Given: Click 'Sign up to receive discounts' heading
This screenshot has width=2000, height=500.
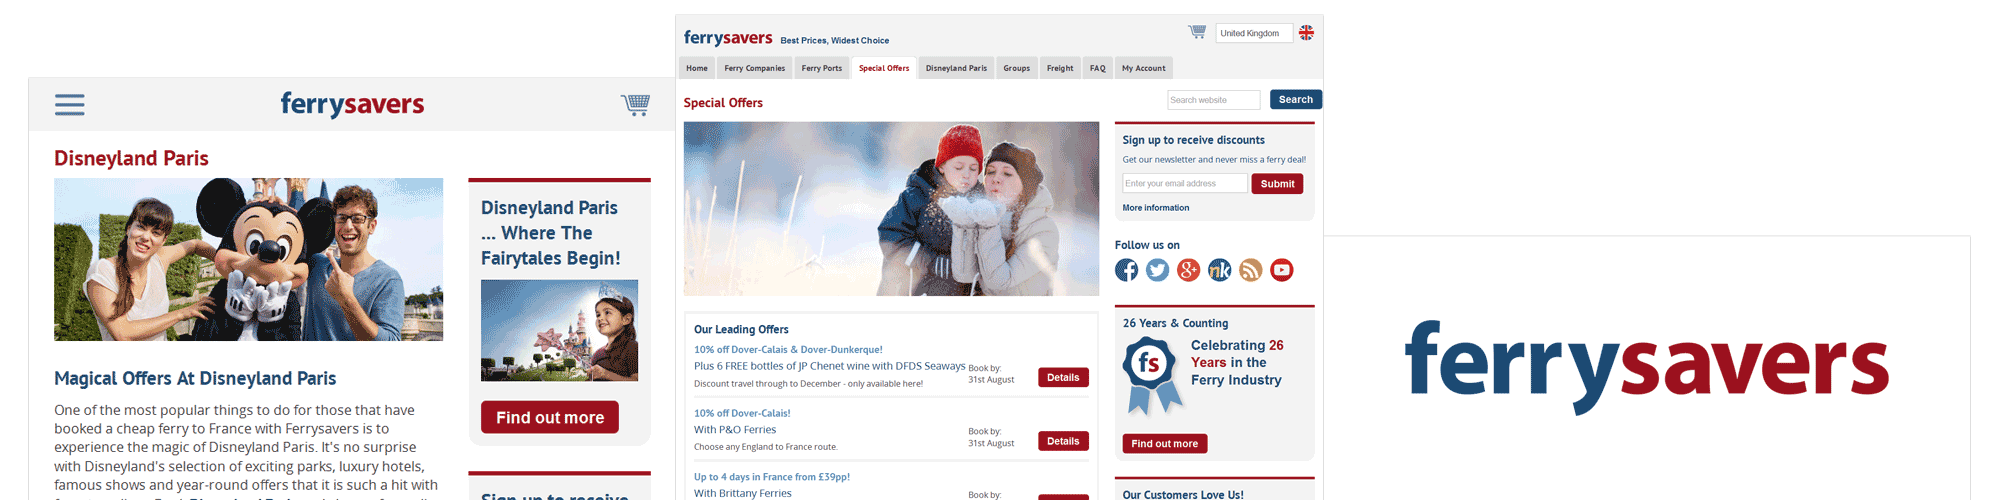Looking at the screenshot, I should click(1193, 140).
